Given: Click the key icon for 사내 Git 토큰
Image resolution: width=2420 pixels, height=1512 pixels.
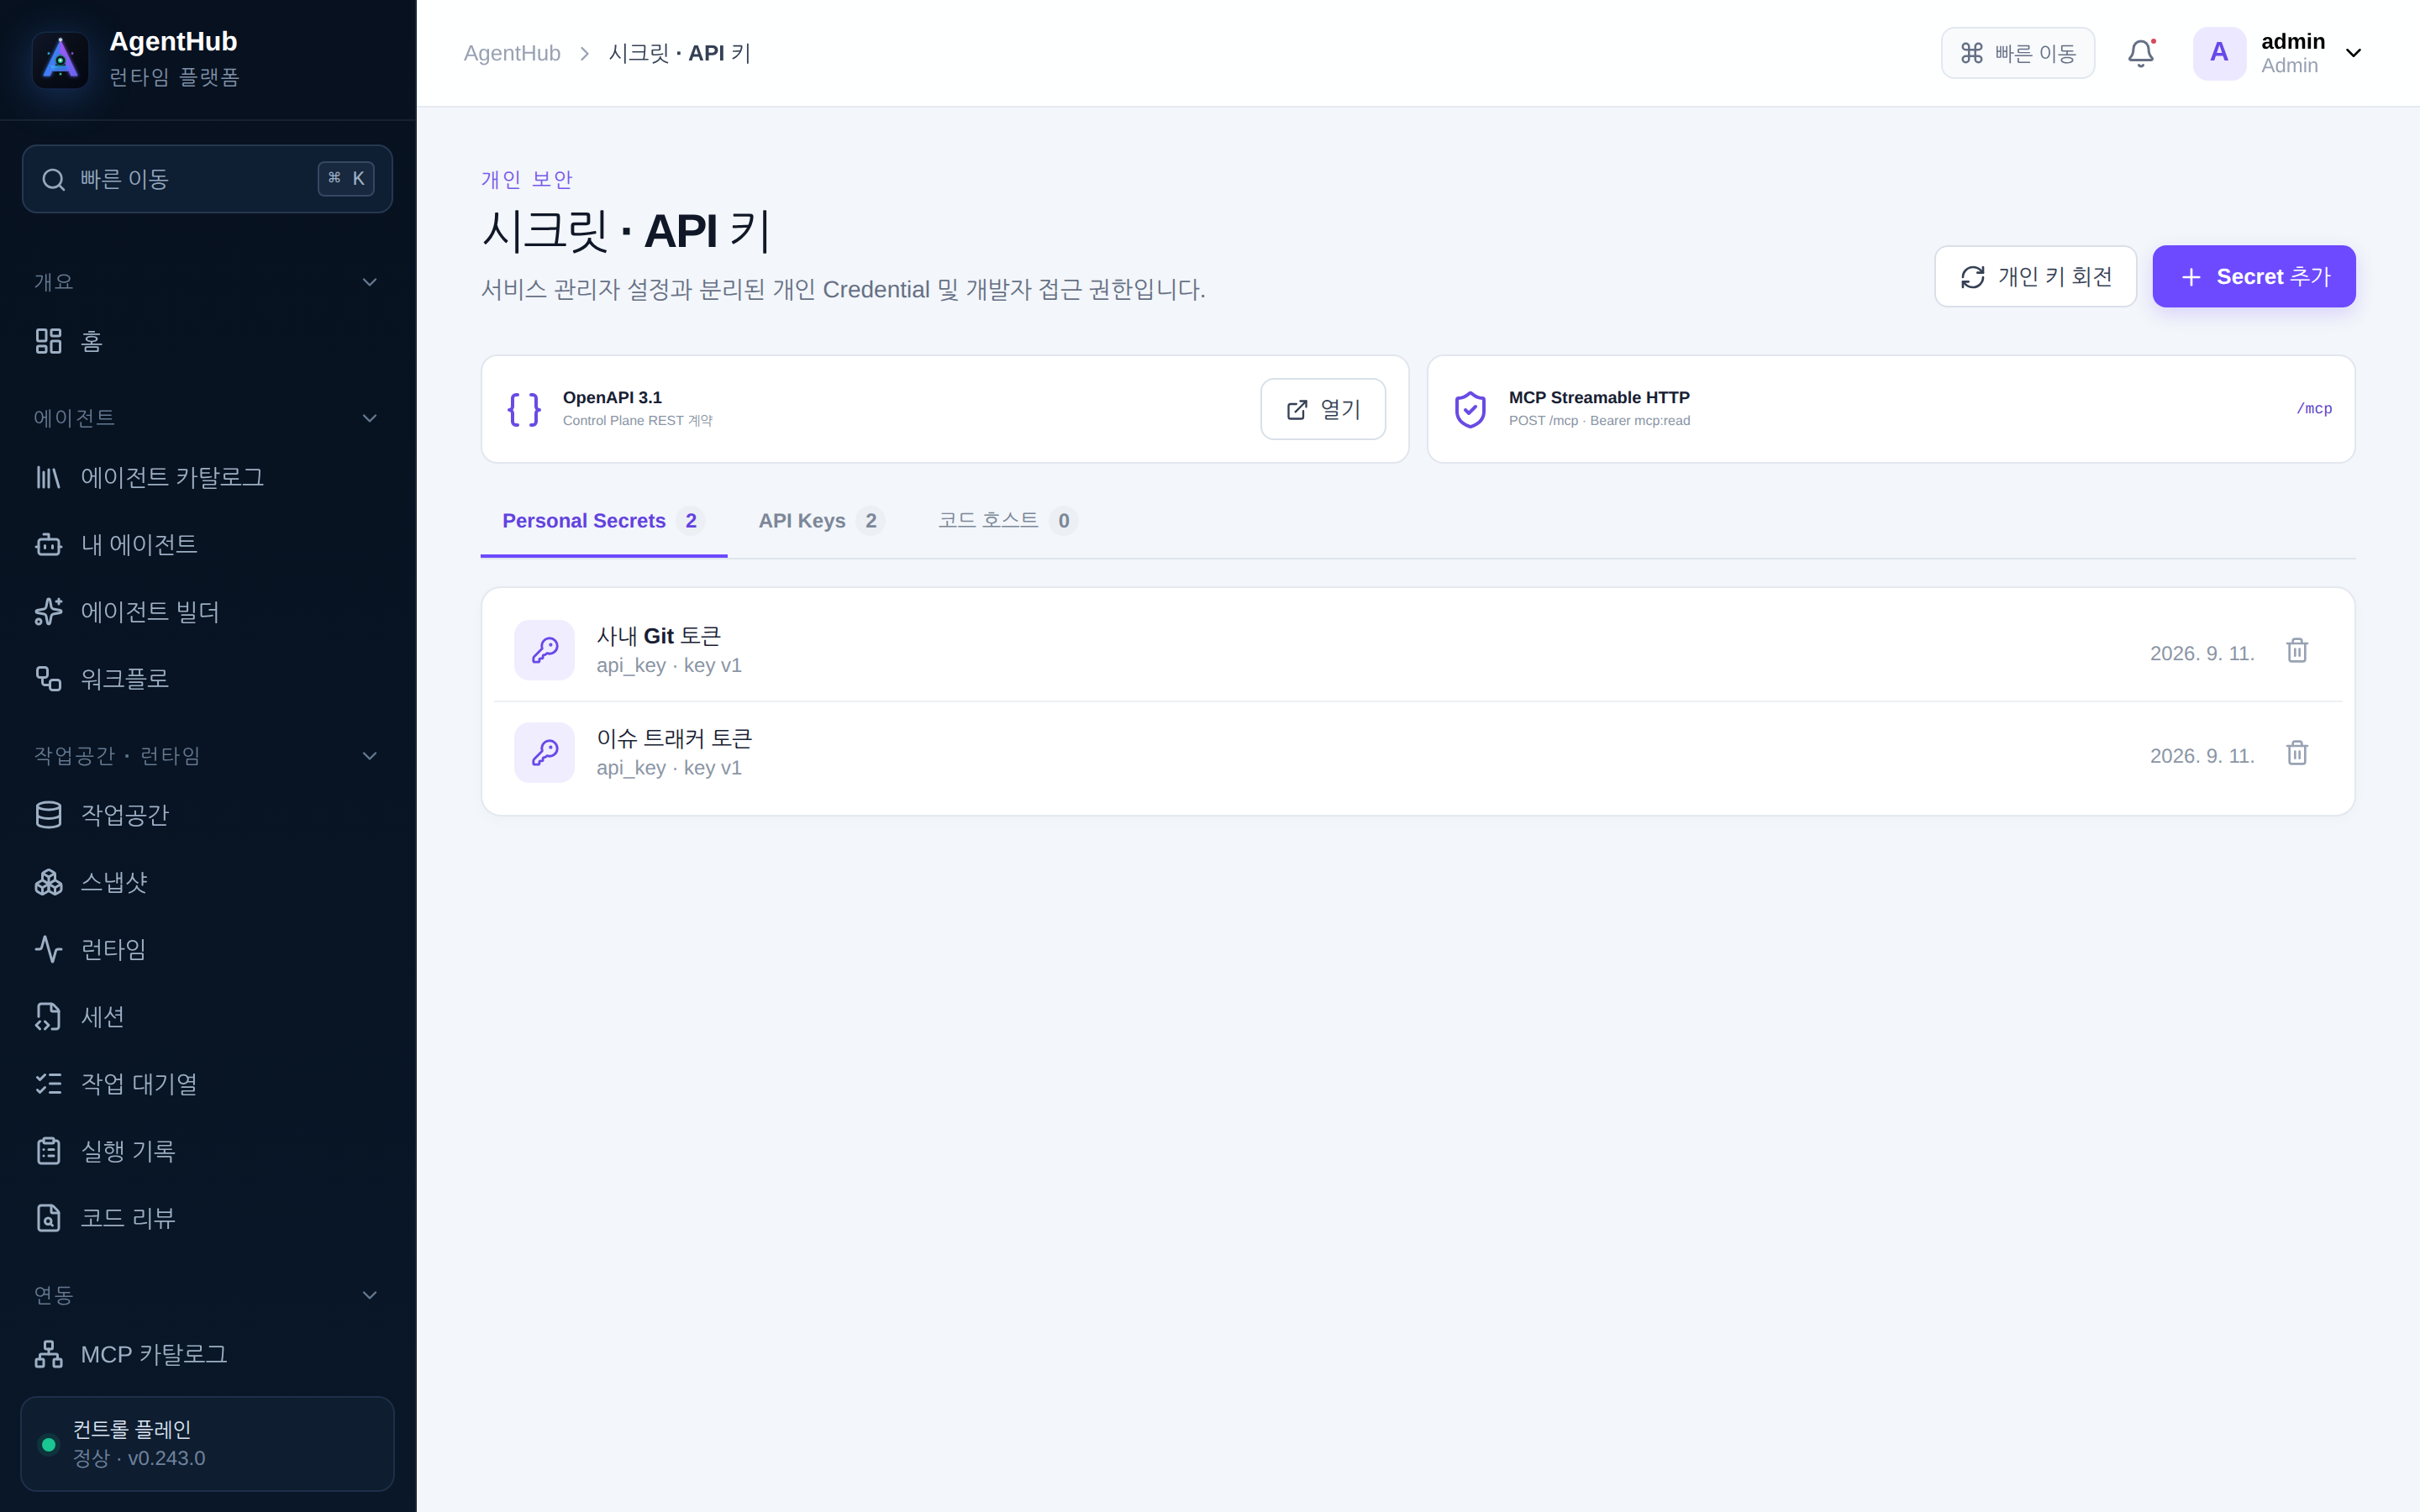Looking at the screenshot, I should click(x=544, y=650).
